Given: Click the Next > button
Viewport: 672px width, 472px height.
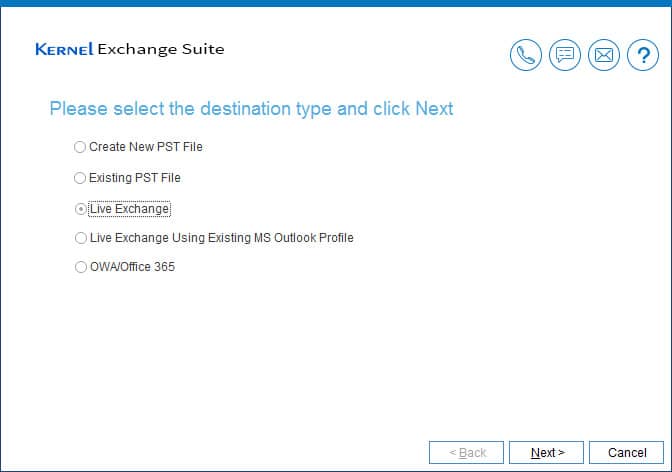Looking at the screenshot, I should [x=546, y=452].
